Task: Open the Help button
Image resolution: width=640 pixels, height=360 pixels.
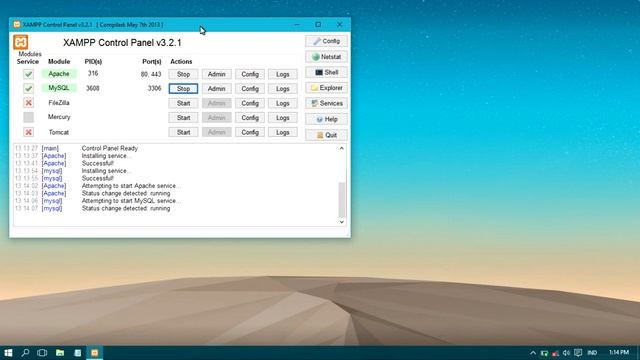Action: point(326,119)
